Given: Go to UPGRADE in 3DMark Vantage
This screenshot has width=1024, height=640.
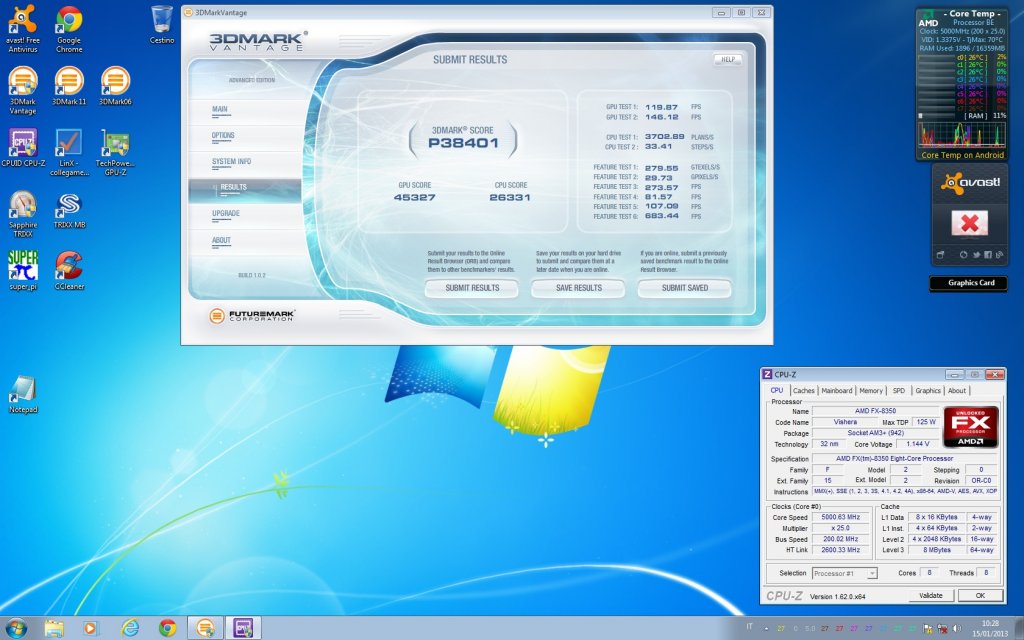Looking at the screenshot, I should click(x=226, y=214).
